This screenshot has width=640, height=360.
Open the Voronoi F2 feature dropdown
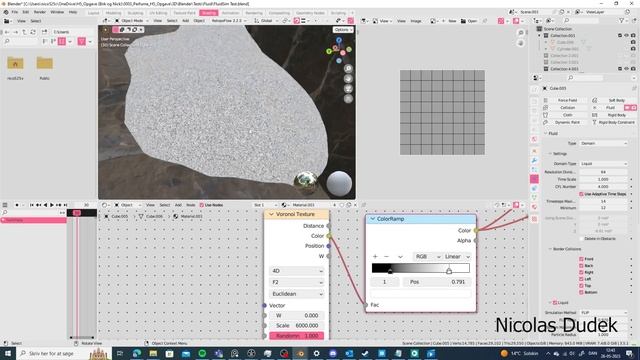point(297,282)
